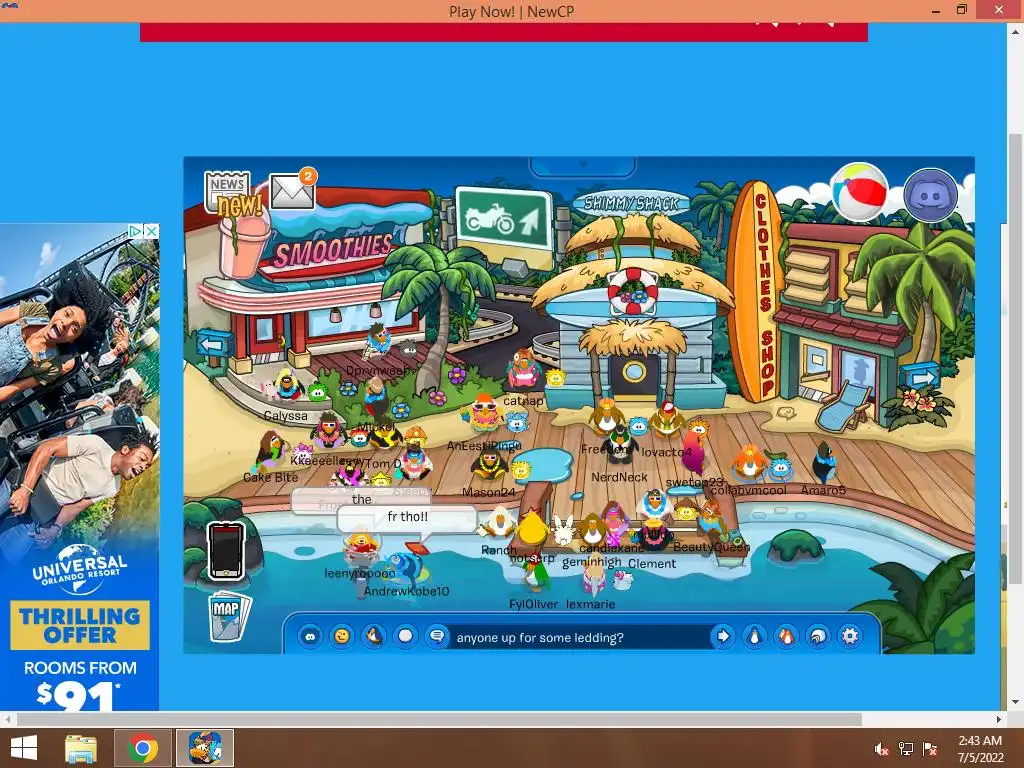Open the News newspaper icon
Image resolution: width=1024 pixels, height=768 pixels.
pyautogui.click(x=229, y=193)
